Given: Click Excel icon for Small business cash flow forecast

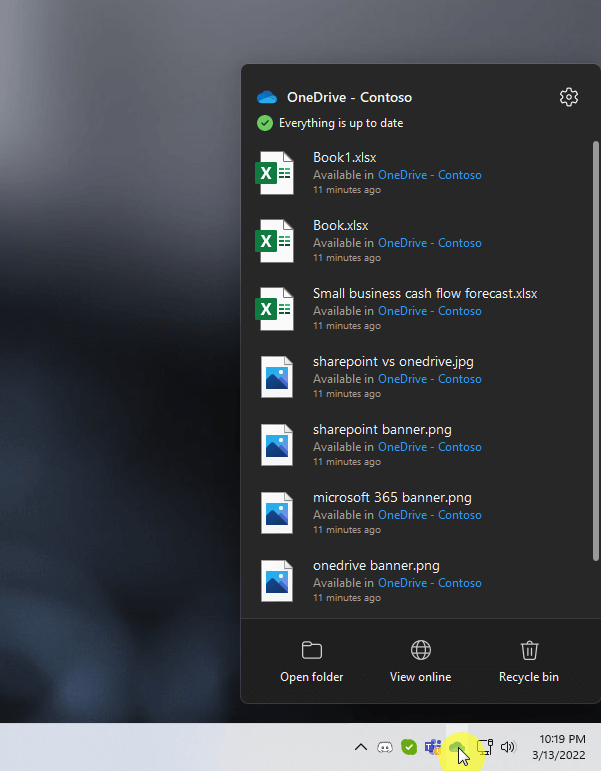Looking at the screenshot, I should pos(274,309).
